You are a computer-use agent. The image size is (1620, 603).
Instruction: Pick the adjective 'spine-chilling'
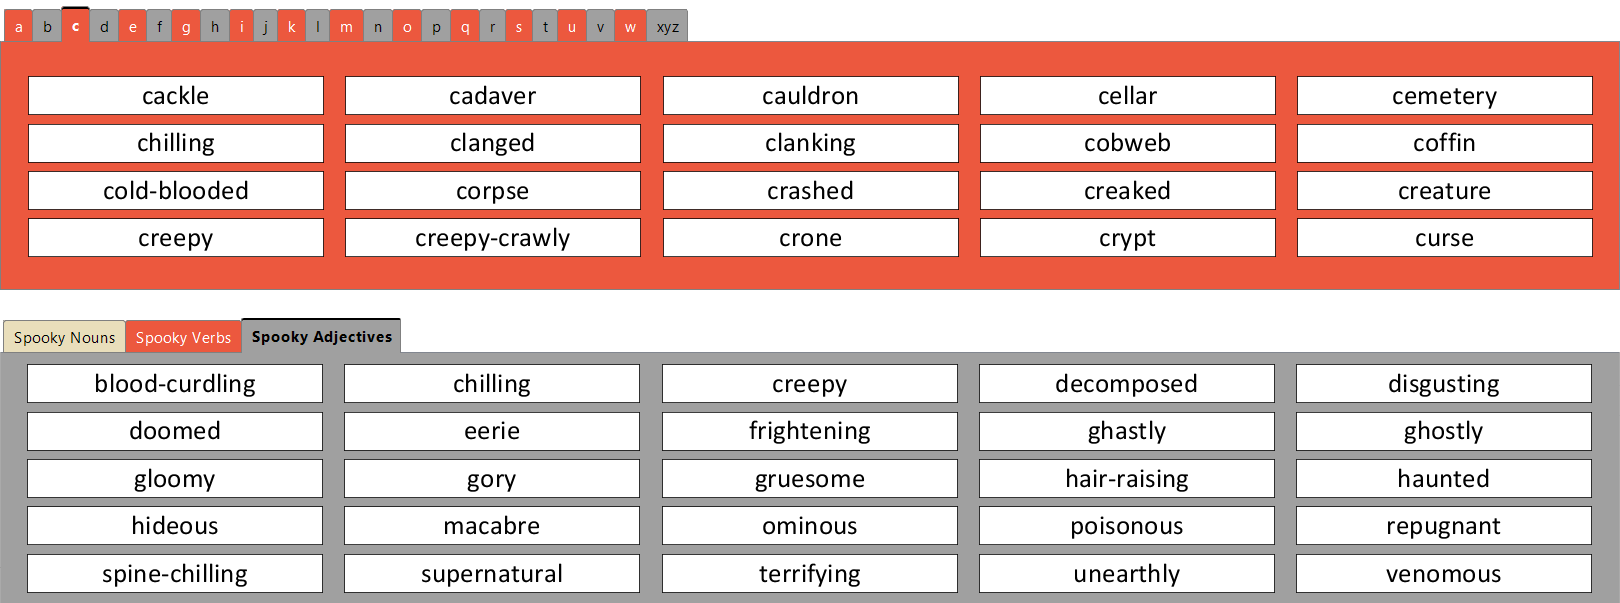pos(175,574)
